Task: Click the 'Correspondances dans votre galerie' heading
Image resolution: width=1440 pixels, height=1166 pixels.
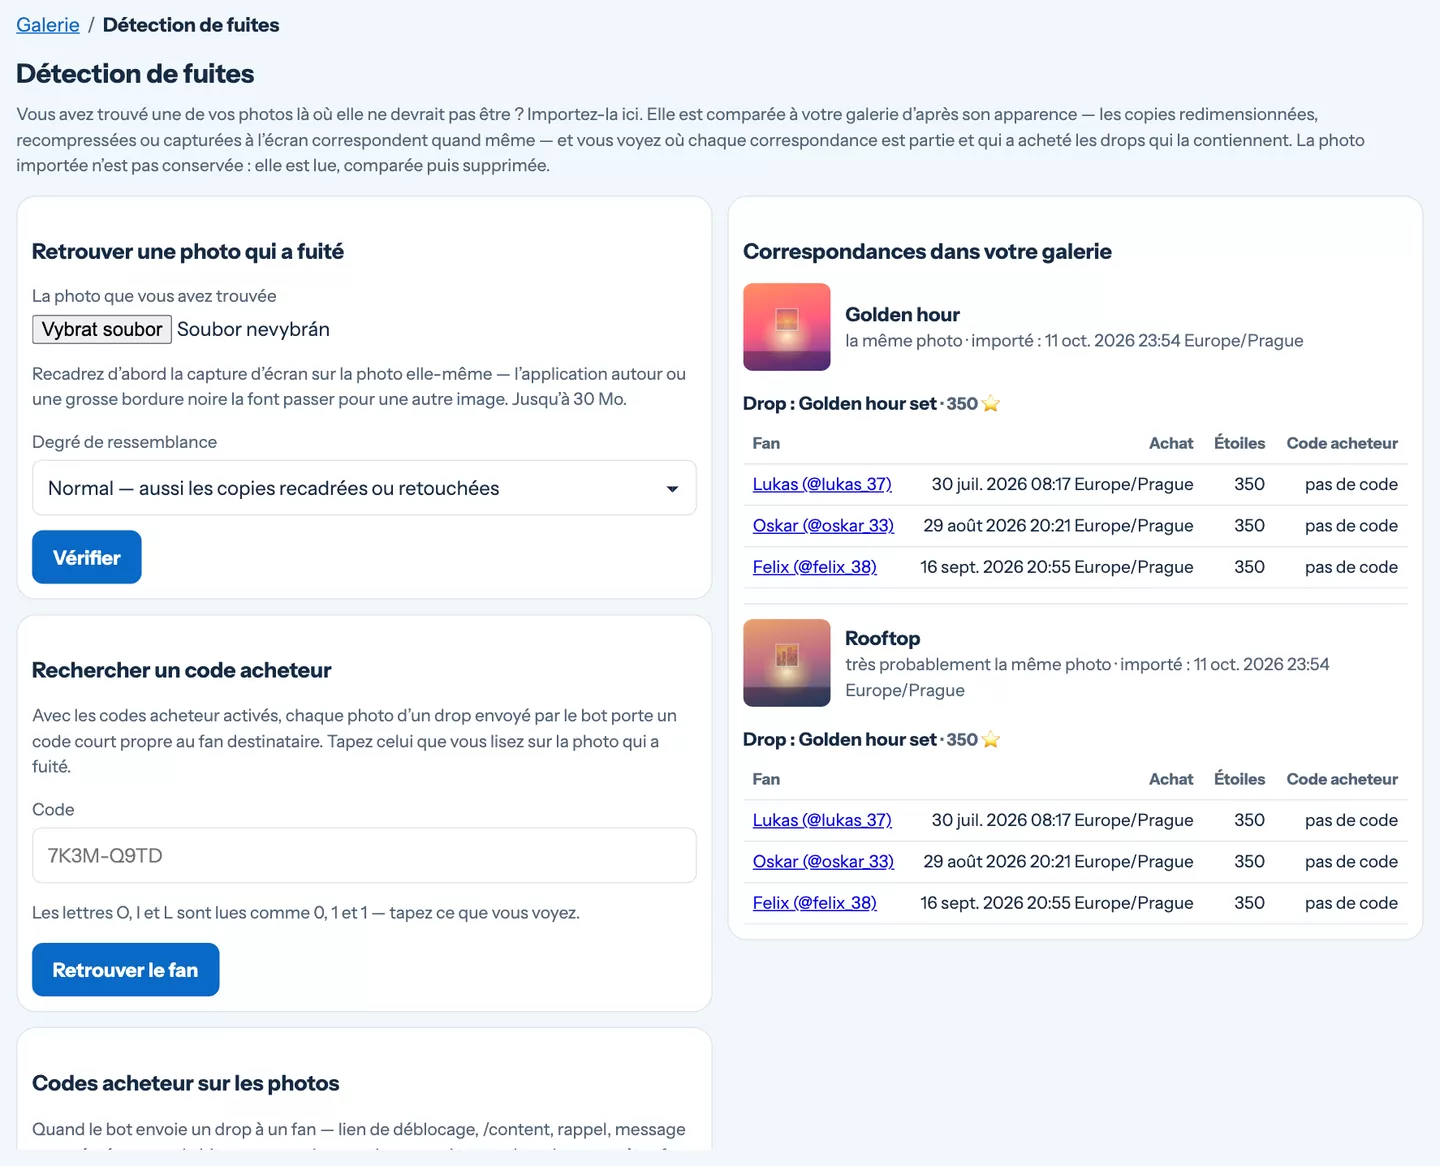Action: [x=927, y=251]
